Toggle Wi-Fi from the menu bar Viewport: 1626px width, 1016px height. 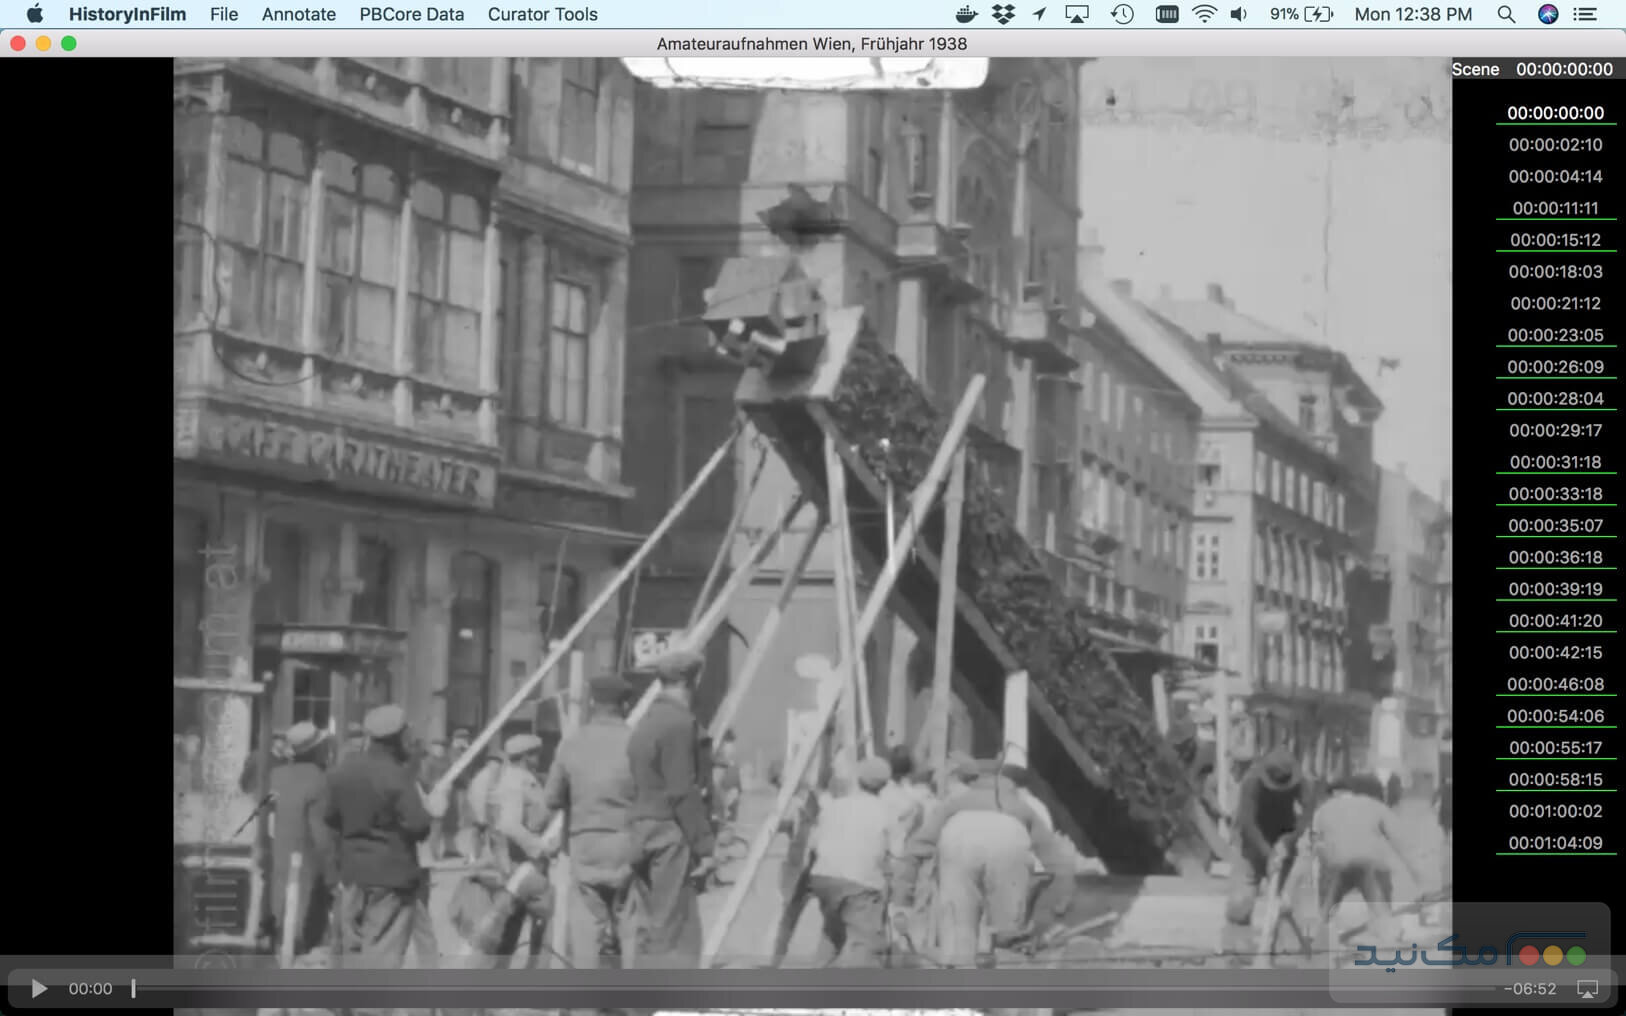click(1203, 14)
